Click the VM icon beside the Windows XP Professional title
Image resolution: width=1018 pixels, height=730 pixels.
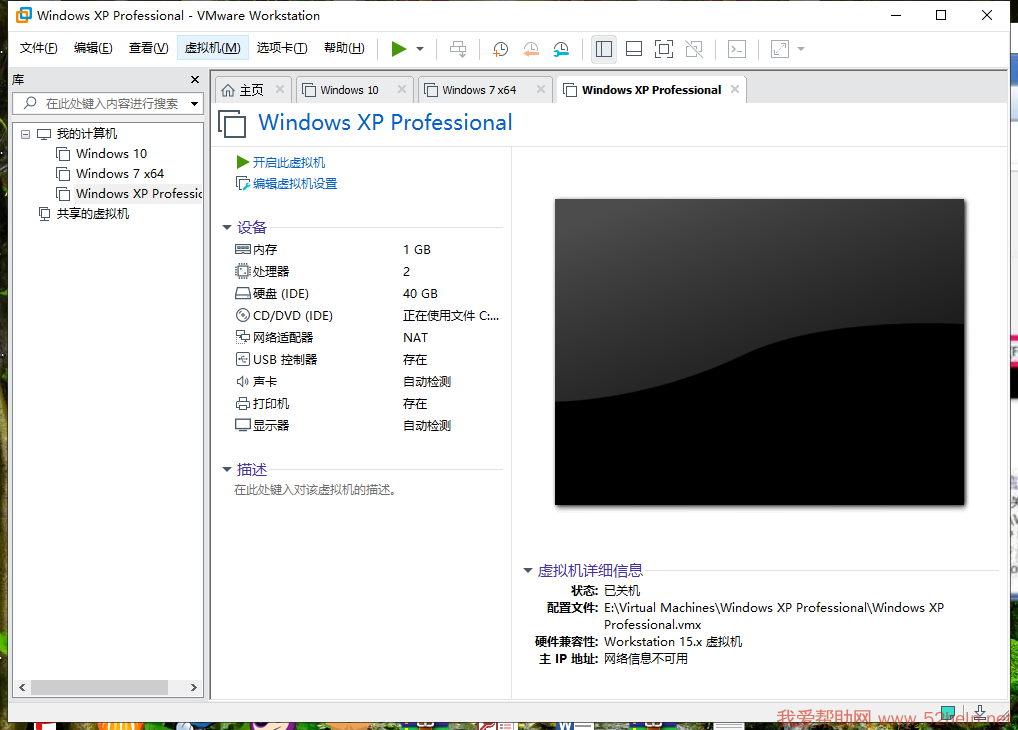pos(232,123)
